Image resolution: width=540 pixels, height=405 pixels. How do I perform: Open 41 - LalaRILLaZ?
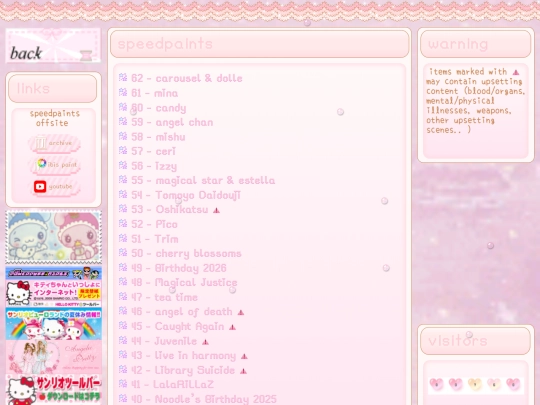coord(173,384)
